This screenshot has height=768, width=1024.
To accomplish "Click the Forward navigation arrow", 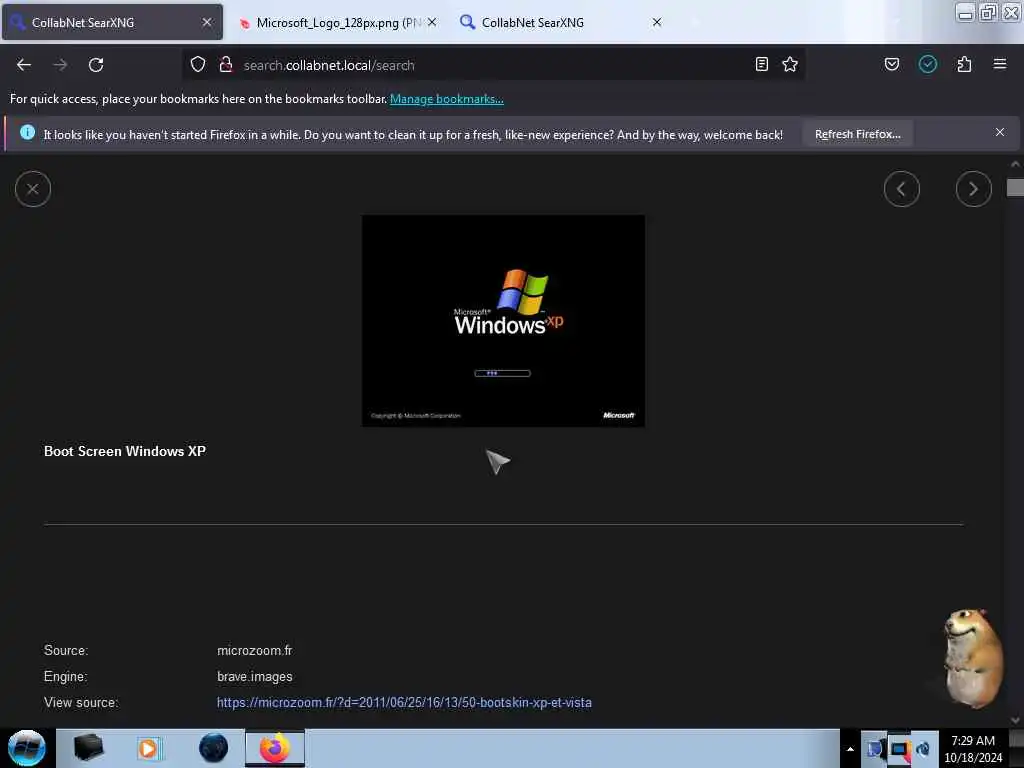I will click(60, 65).
